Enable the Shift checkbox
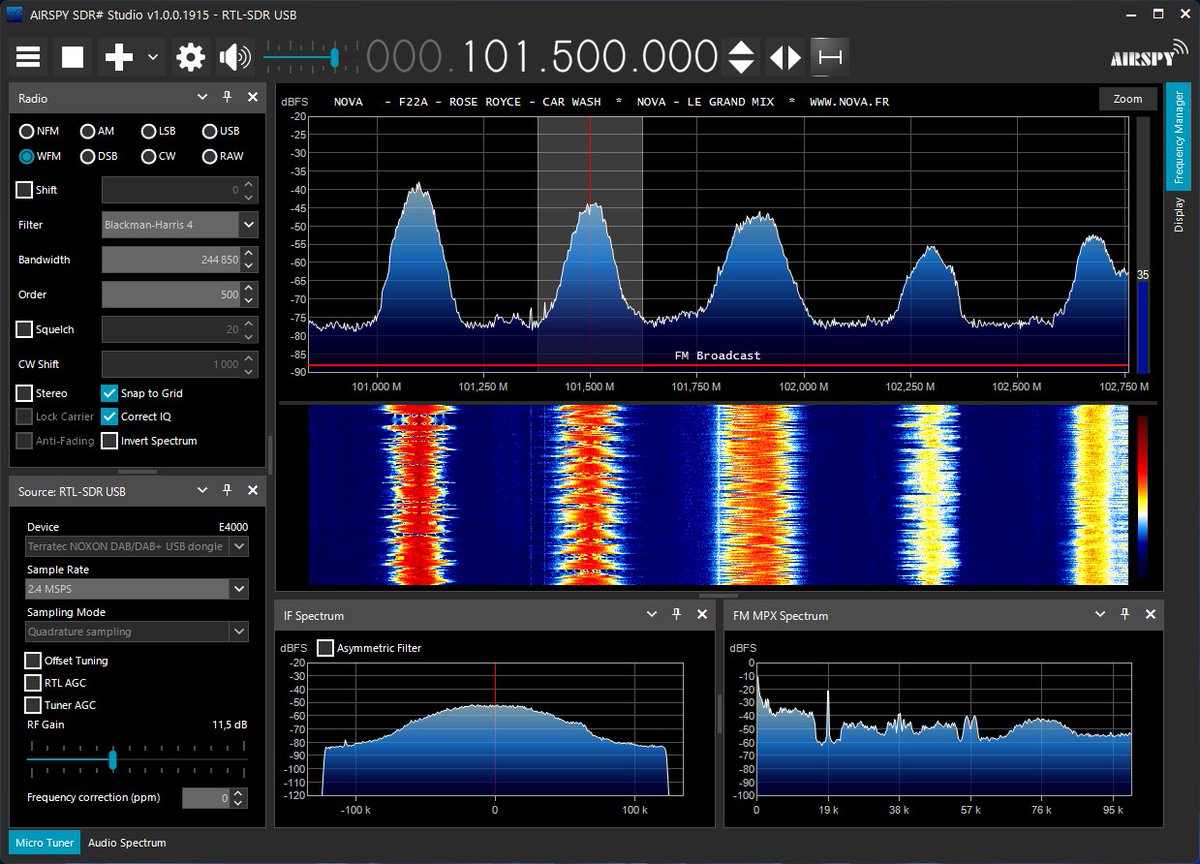Screen dimensions: 1200x864 coord(25,189)
